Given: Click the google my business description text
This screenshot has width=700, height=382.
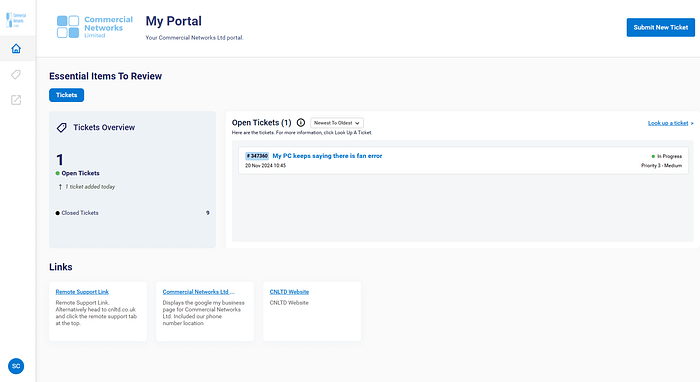Looking at the screenshot, I should 204,313.
